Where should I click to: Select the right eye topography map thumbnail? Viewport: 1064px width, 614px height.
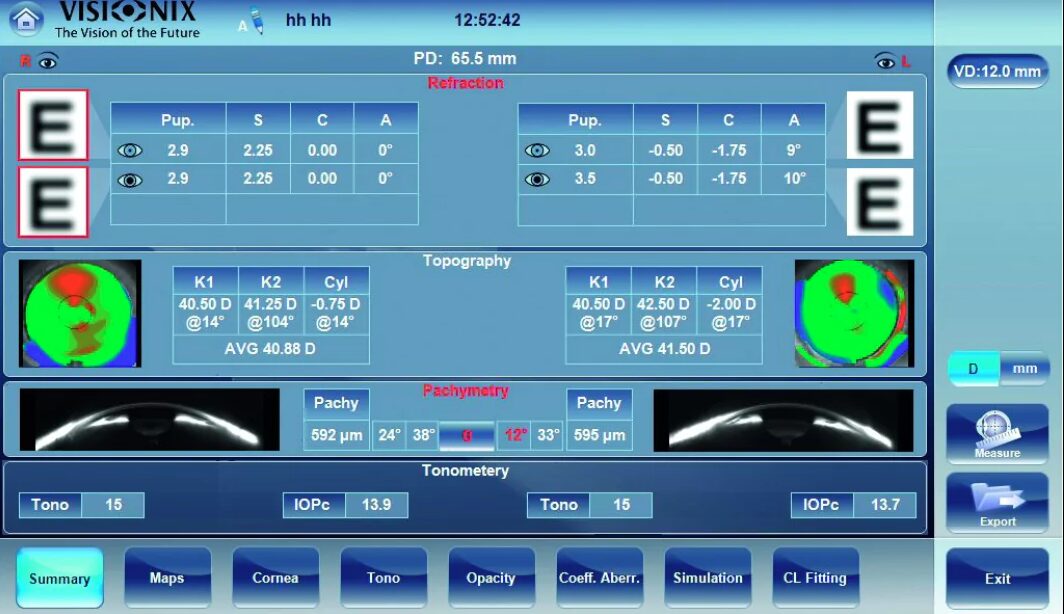pyautogui.click(x=81, y=313)
